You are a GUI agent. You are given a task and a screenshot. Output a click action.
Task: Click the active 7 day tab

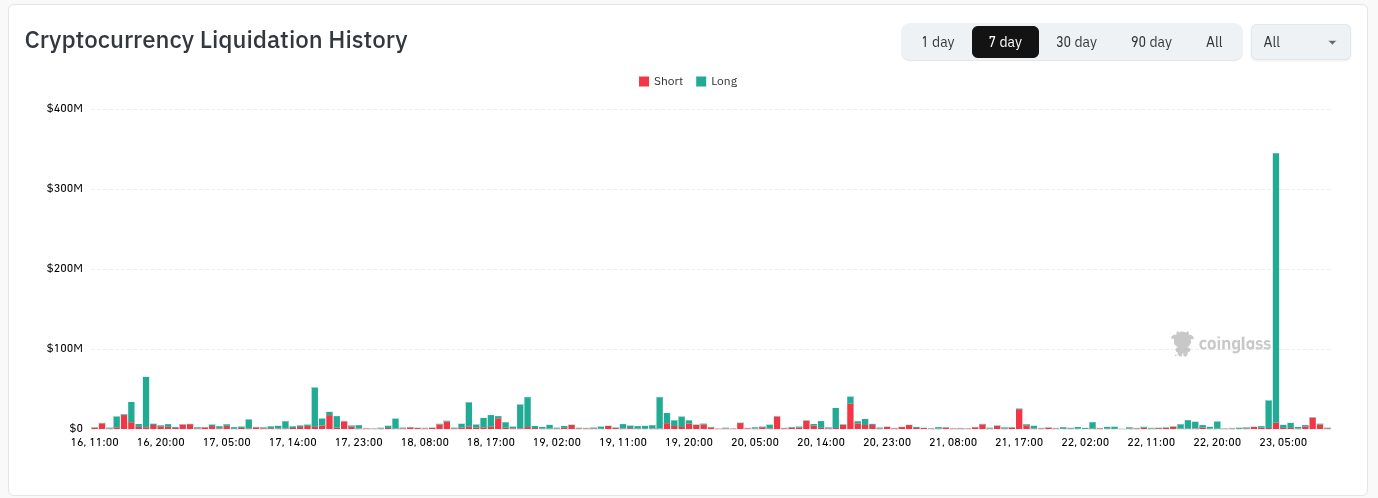(x=1005, y=42)
